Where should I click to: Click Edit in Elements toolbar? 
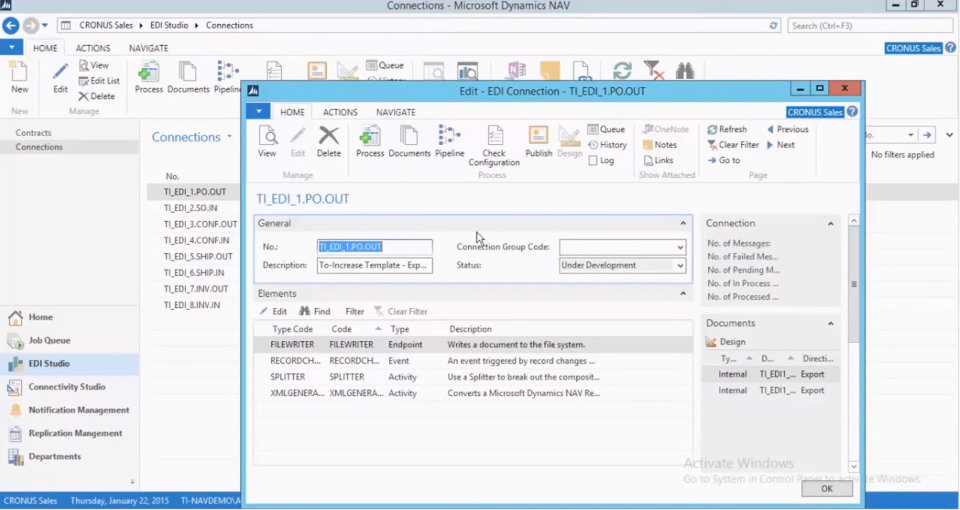[273, 312]
